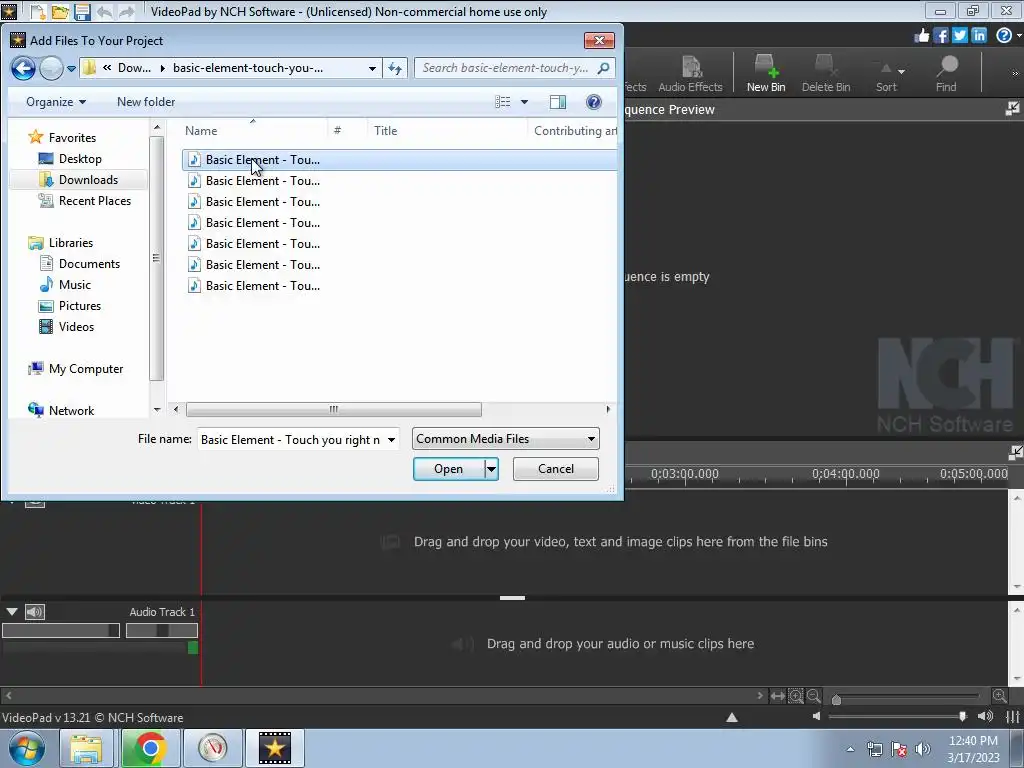Select Recent Places in navigation pane
1024x768 pixels.
[94, 200]
